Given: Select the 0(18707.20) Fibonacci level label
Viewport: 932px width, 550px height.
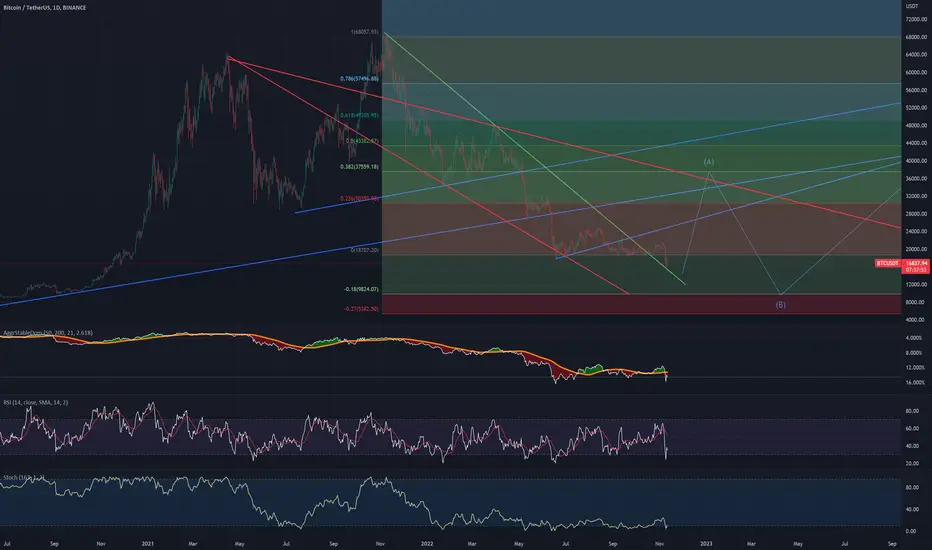Looking at the screenshot, I should [364, 250].
